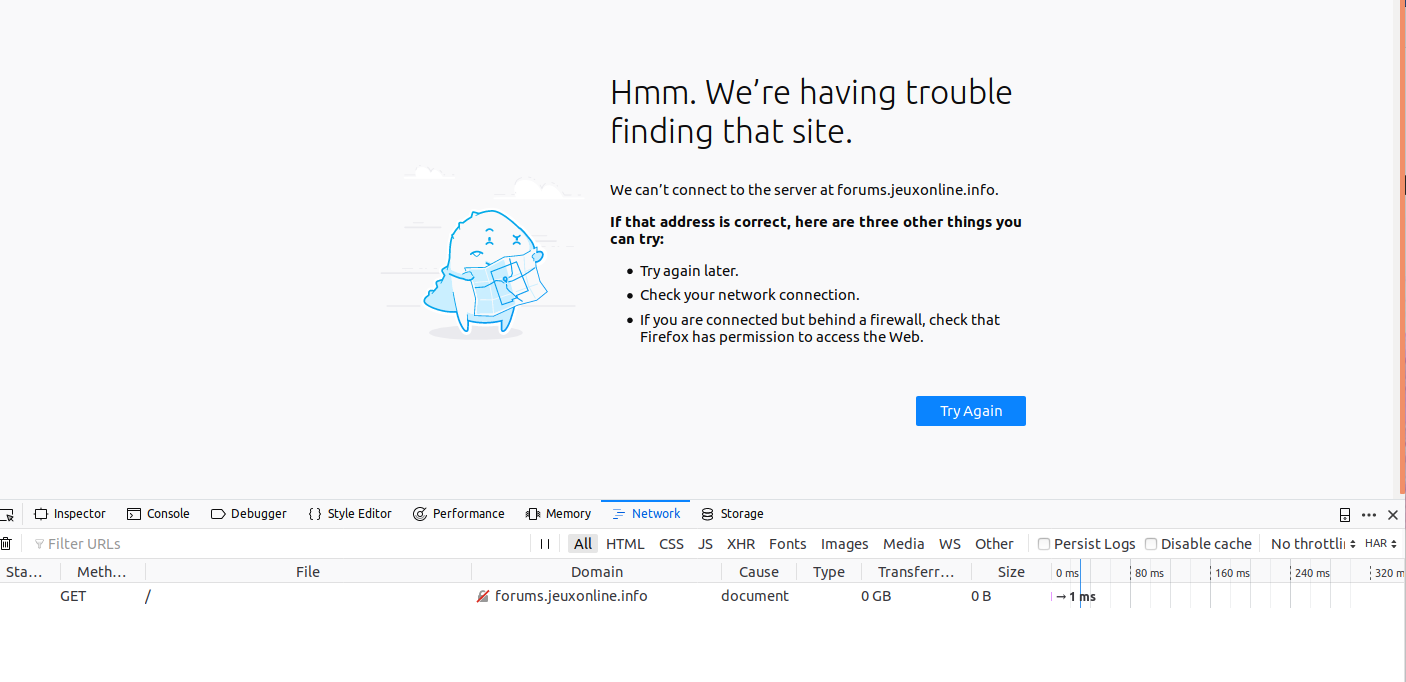The width and height of the screenshot is (1406, 682).
Task: Open the HAR dropdown menu
Action: click(1381, 544)
